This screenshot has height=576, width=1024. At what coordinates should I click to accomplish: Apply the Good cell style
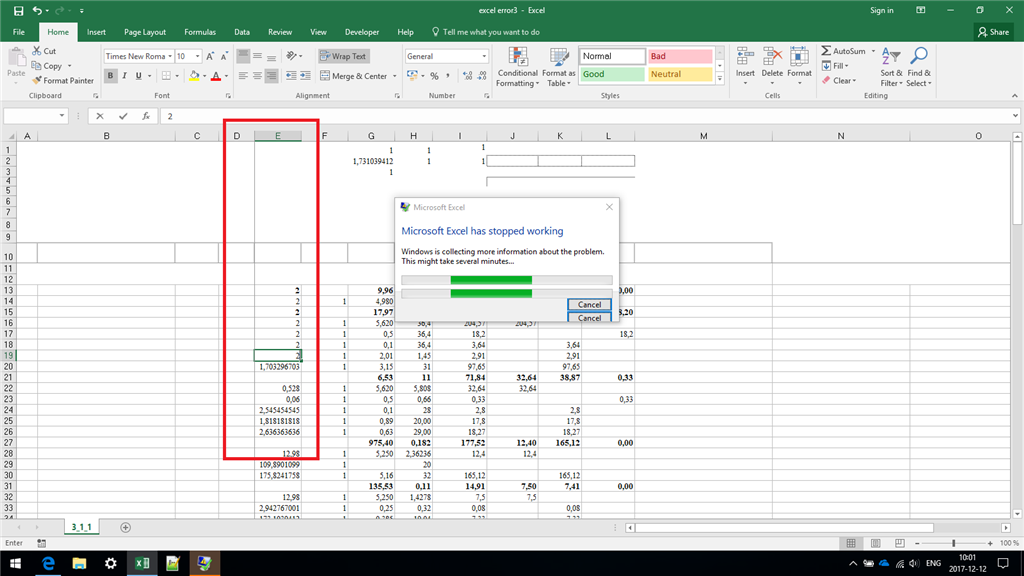pos(611,74)
